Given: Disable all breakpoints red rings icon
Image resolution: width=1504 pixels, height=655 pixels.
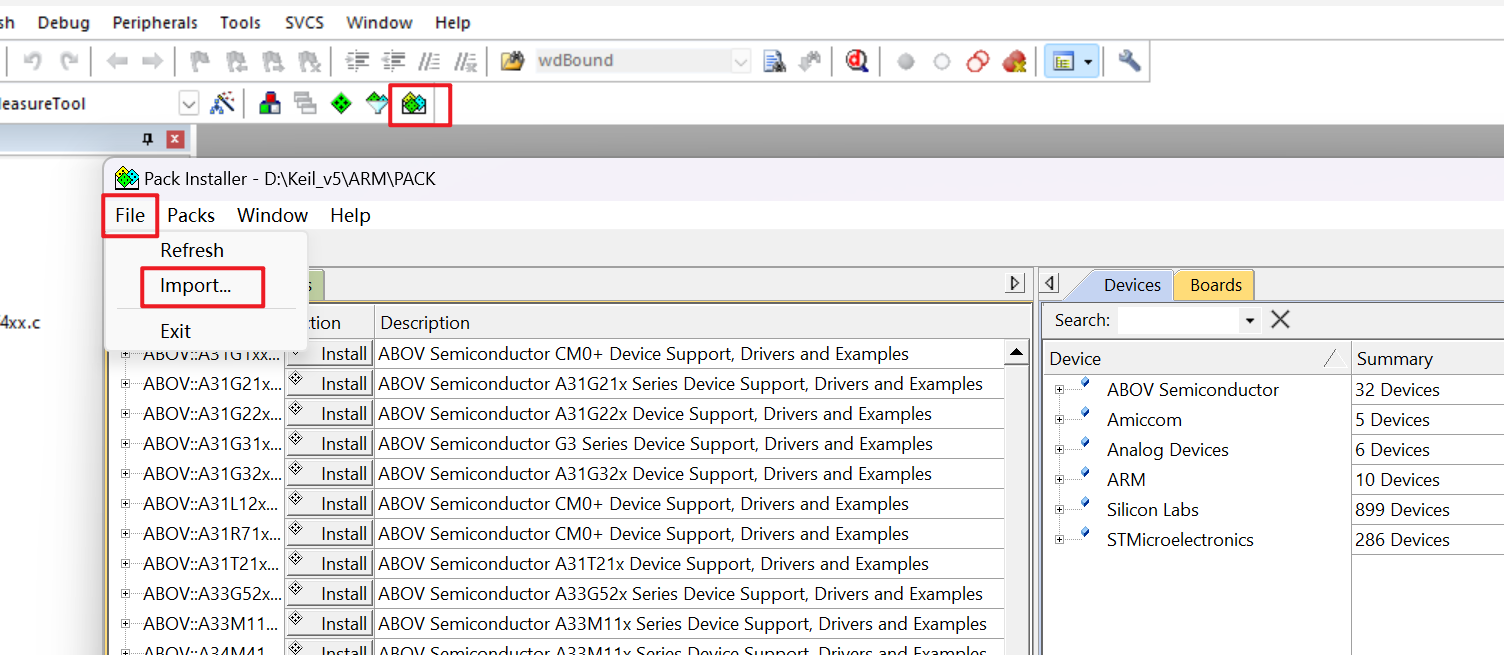Looking at the screenshot, I should click(978, 61).
